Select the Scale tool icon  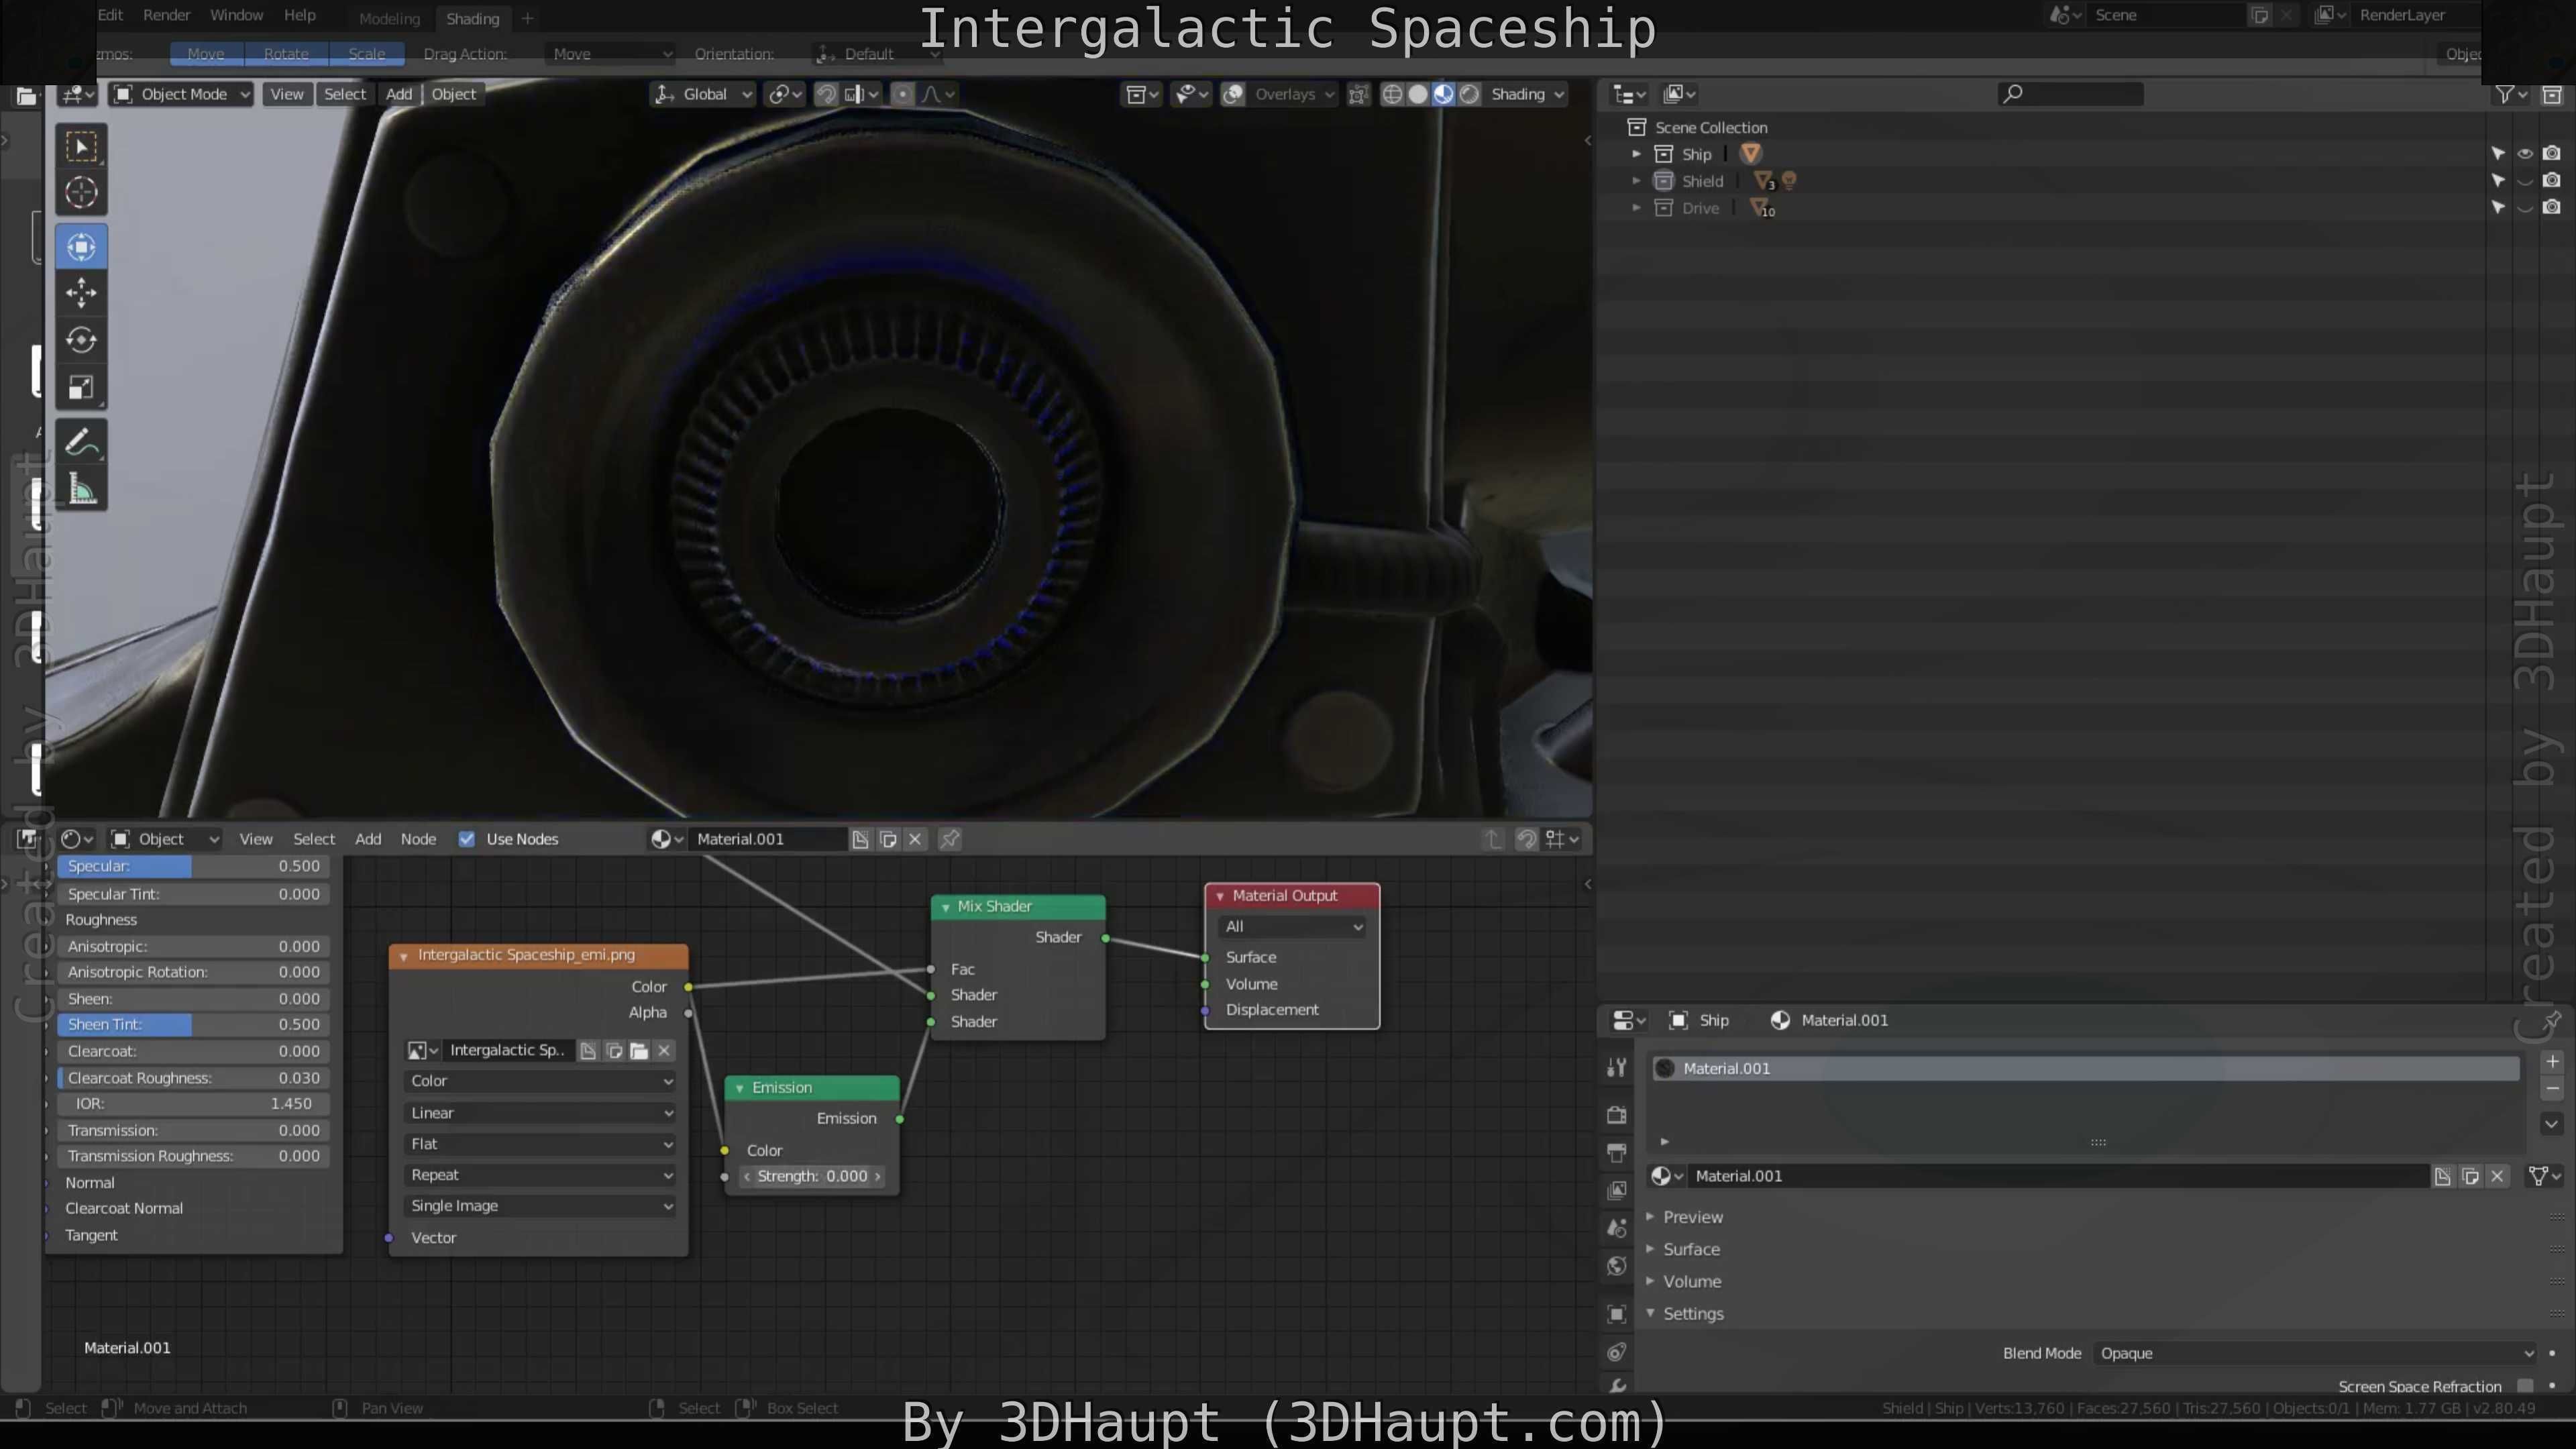coord(81,387)
